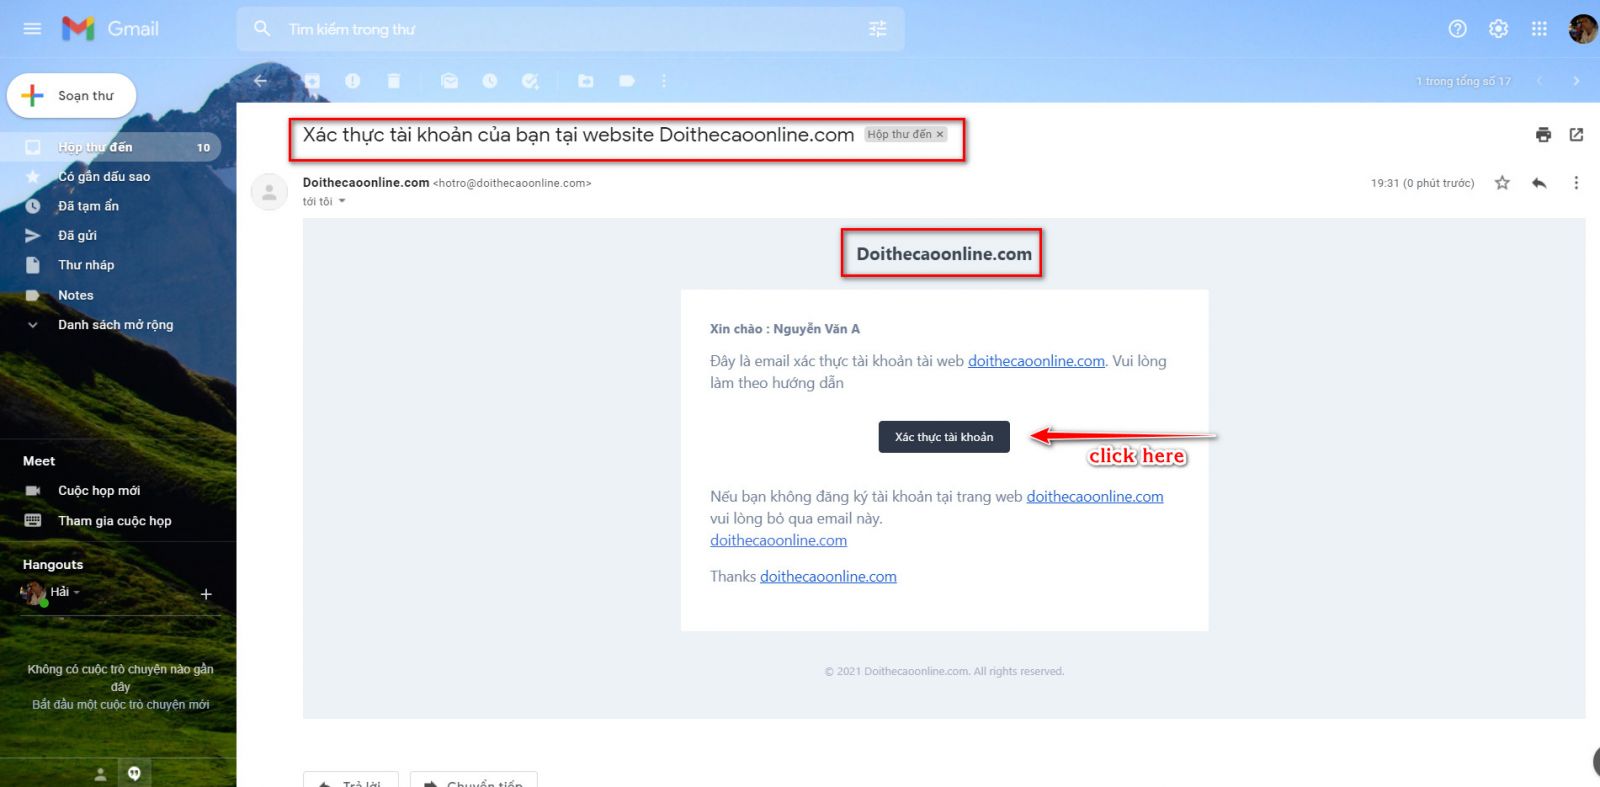Viewport: 1600px width, 787px height.
Task: Click the Bắt đầu một cuộc trò chuyện mới link
Action: click(x=121, y=704)
